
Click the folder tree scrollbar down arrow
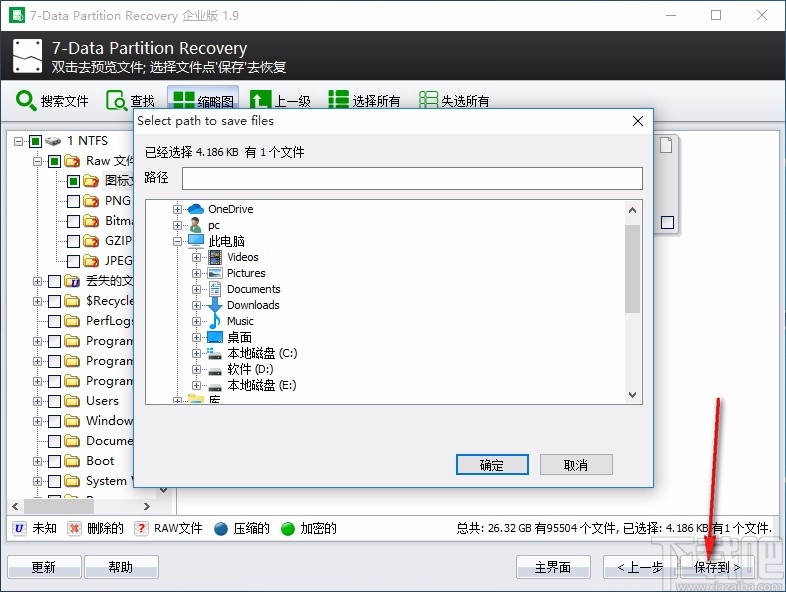633,394
